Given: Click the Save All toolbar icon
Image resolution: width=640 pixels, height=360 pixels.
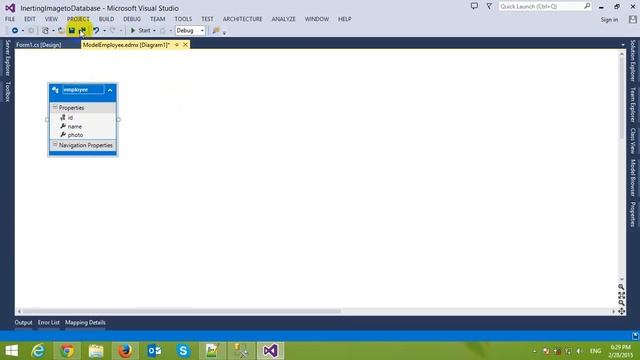Looking at the screenshot, I should 83,31.
